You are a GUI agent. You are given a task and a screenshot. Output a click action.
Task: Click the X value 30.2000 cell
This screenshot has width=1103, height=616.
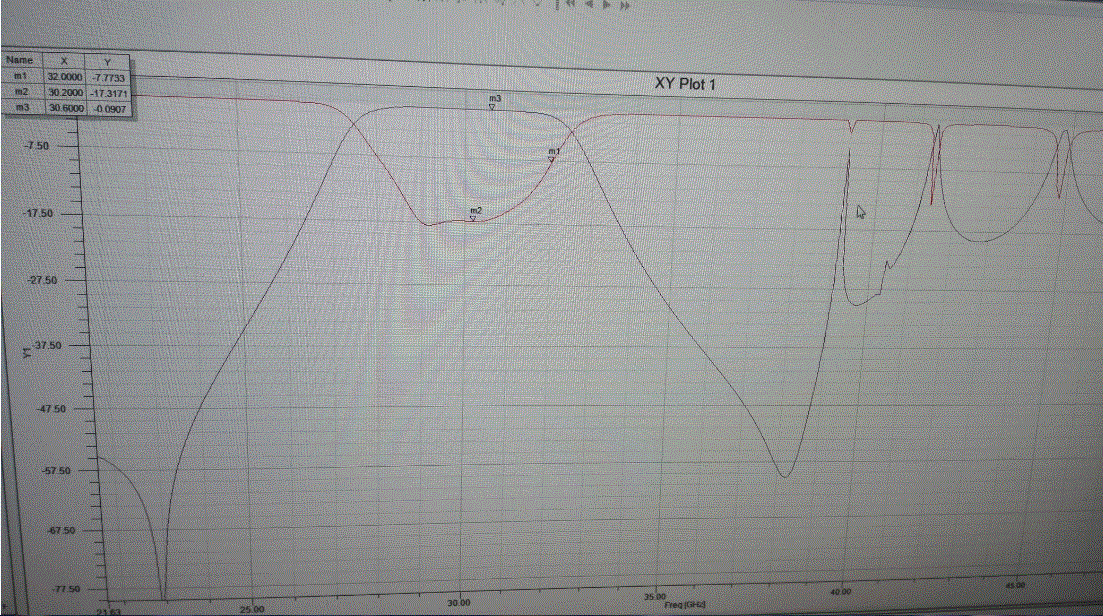[65, 92]
